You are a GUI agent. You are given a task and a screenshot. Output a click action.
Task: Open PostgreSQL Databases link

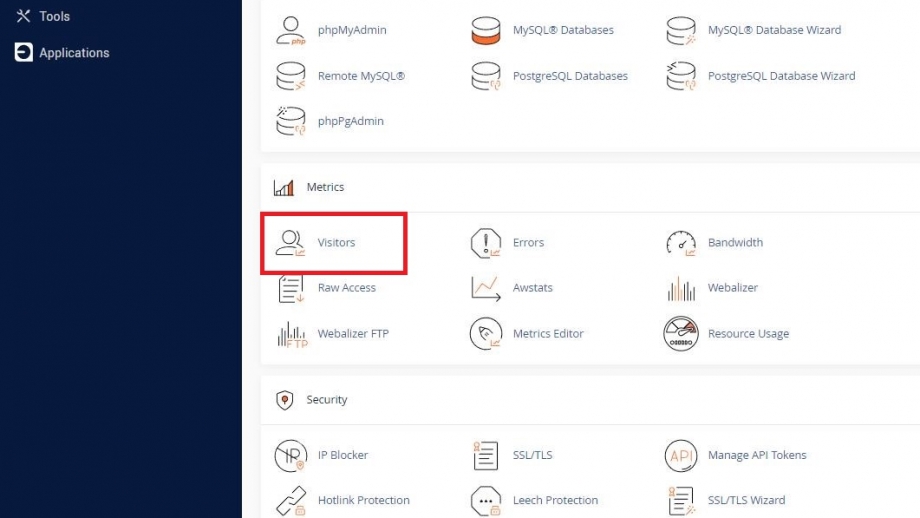pyautogui.click(x=570, y=76)
